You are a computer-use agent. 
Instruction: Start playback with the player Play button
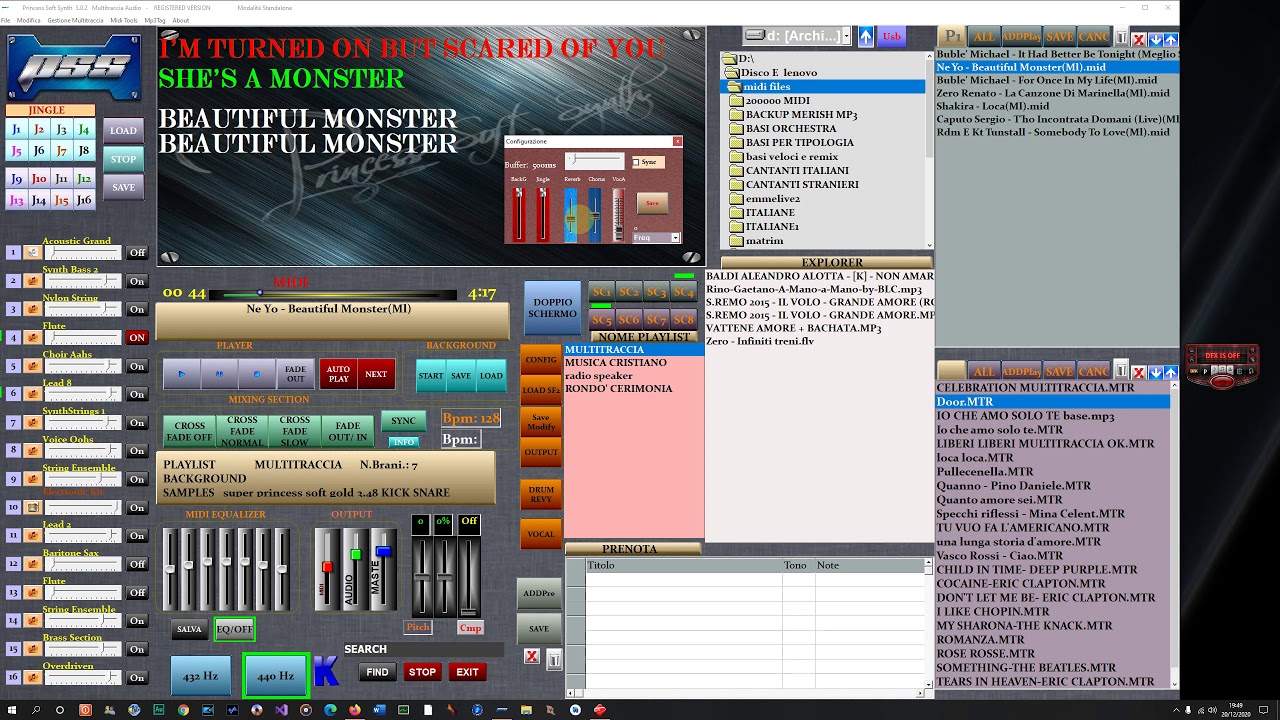pos(181,374)
